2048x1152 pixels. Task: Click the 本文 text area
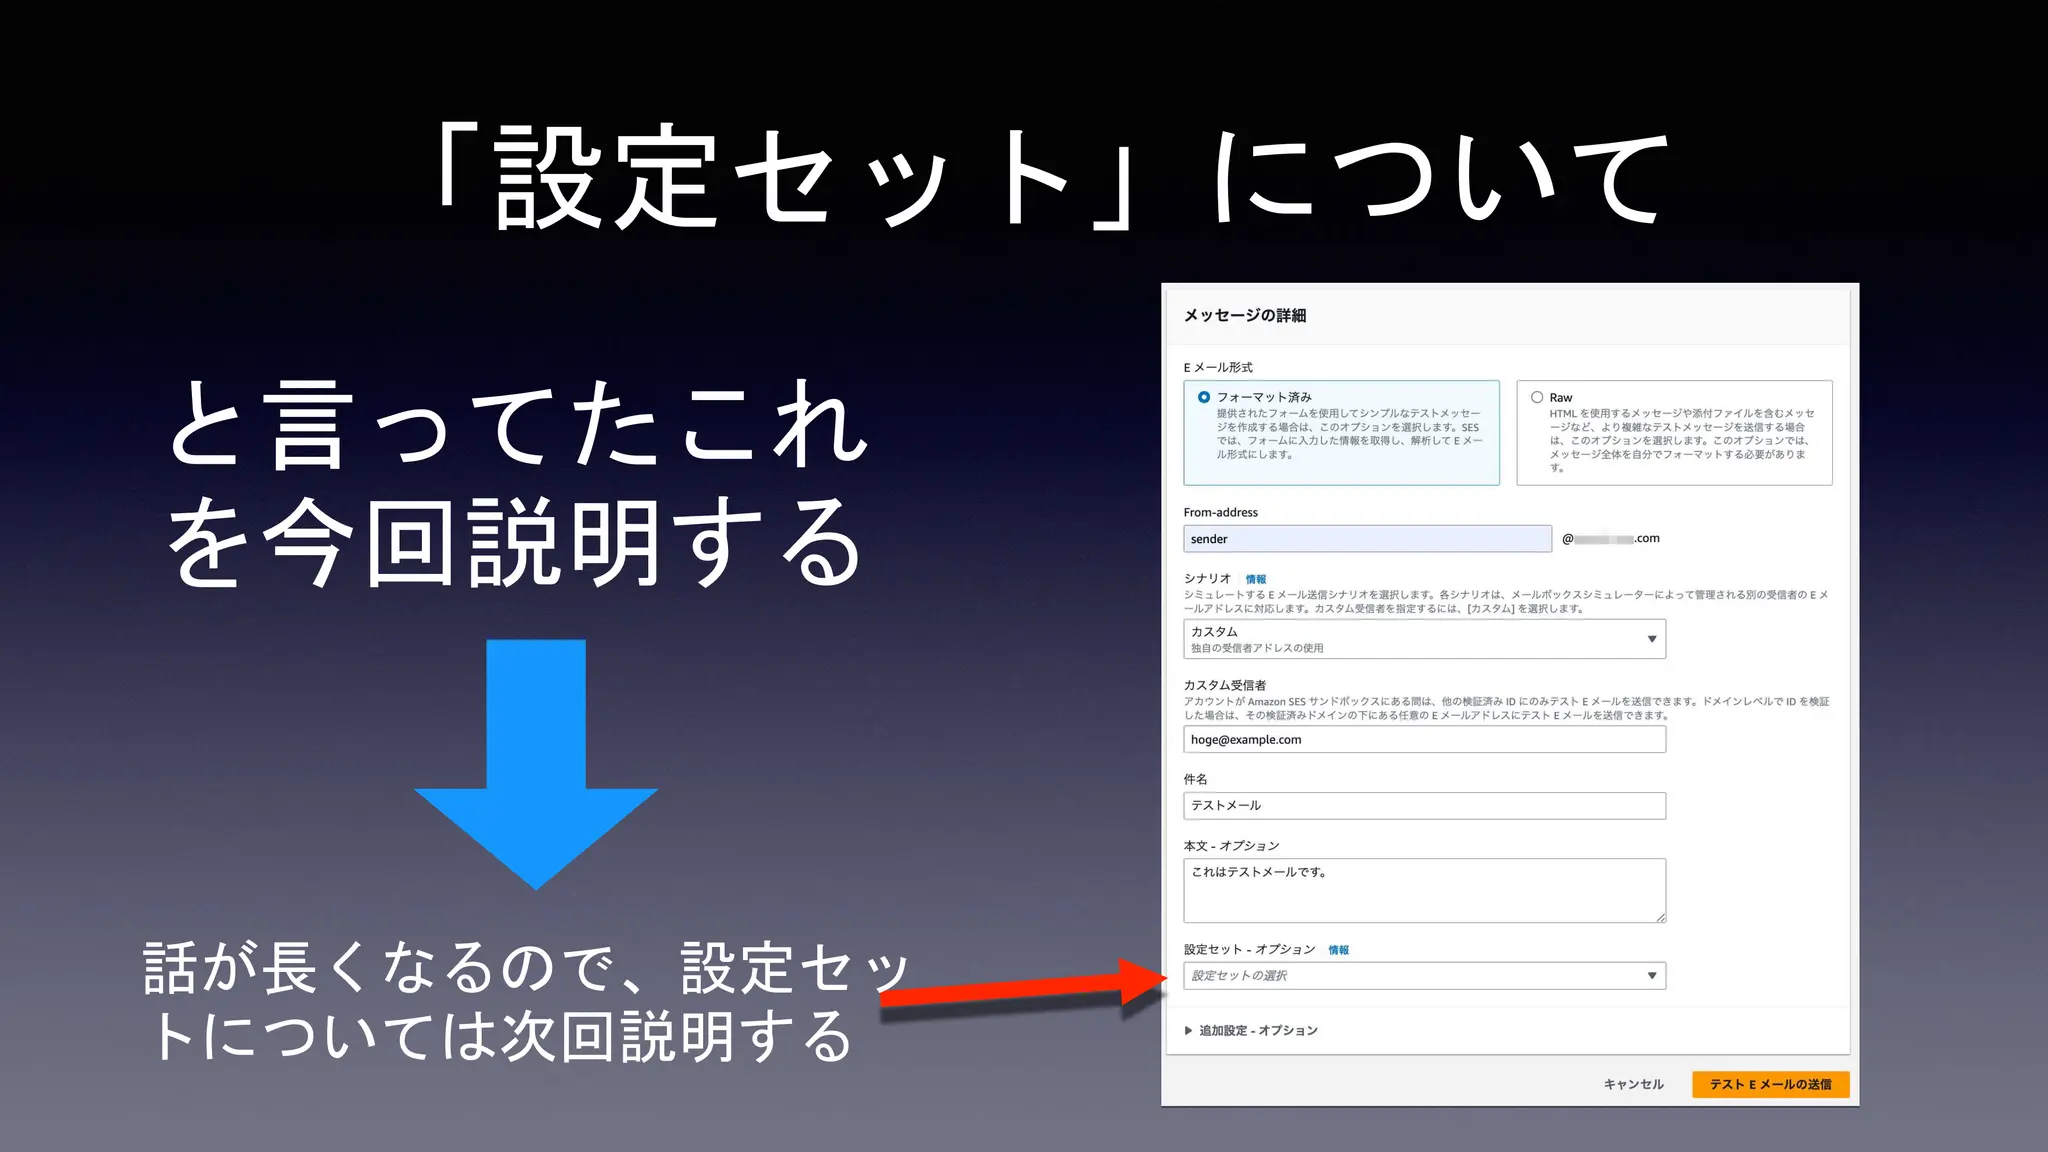1424,890
